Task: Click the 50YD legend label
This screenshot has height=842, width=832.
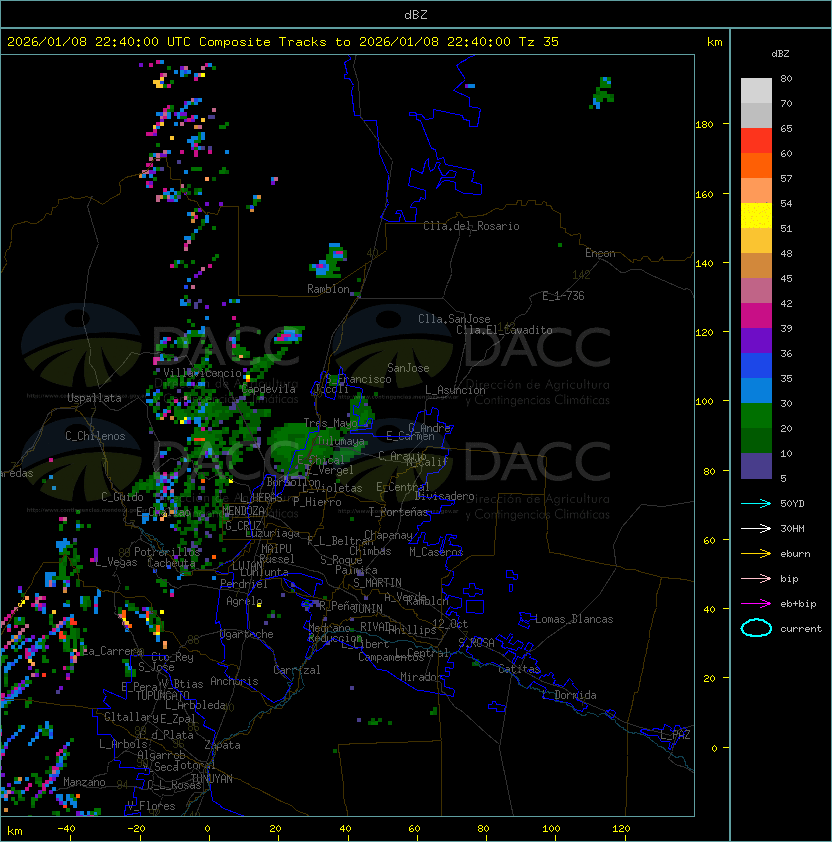Action: 792,503
